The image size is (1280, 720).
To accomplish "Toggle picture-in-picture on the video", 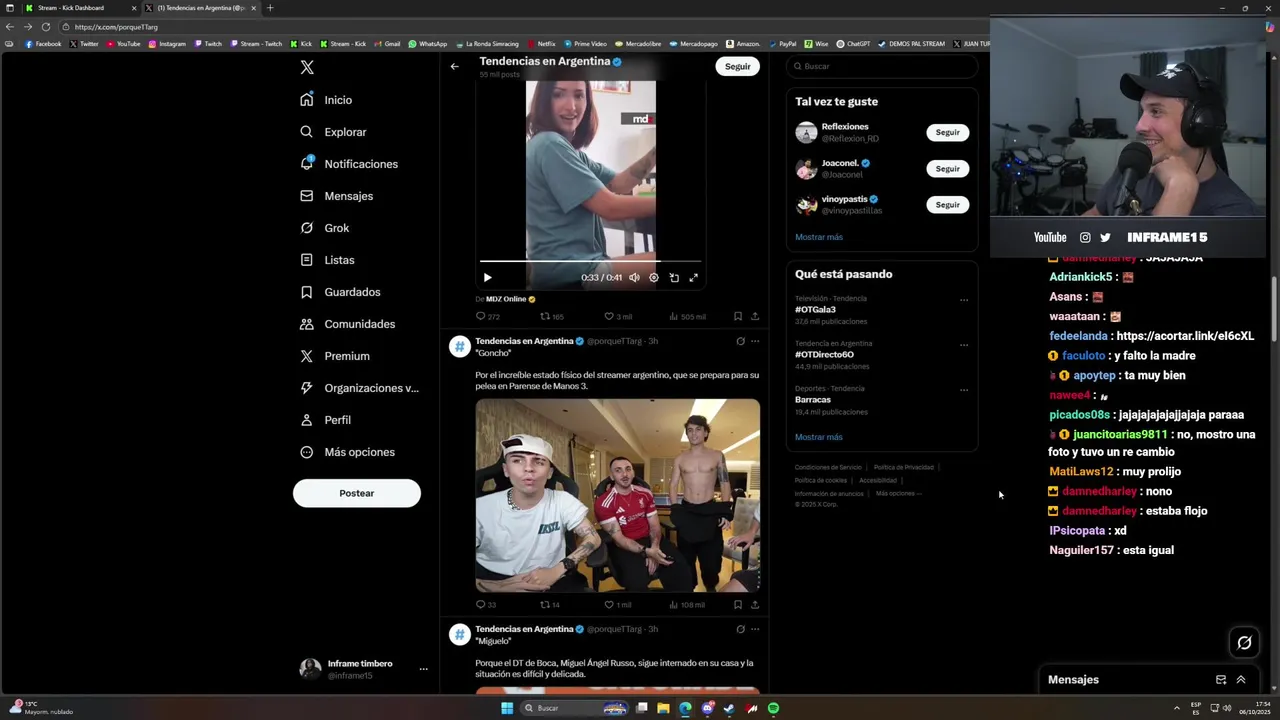I will click(x=674, y=278).
